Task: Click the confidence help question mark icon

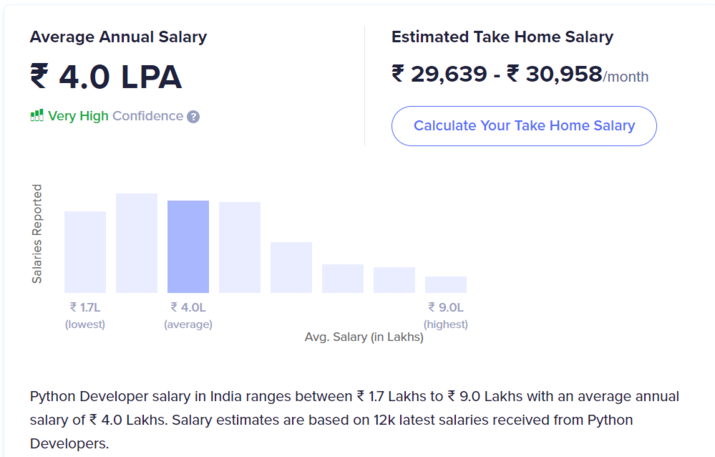Action: pos(194,116)
